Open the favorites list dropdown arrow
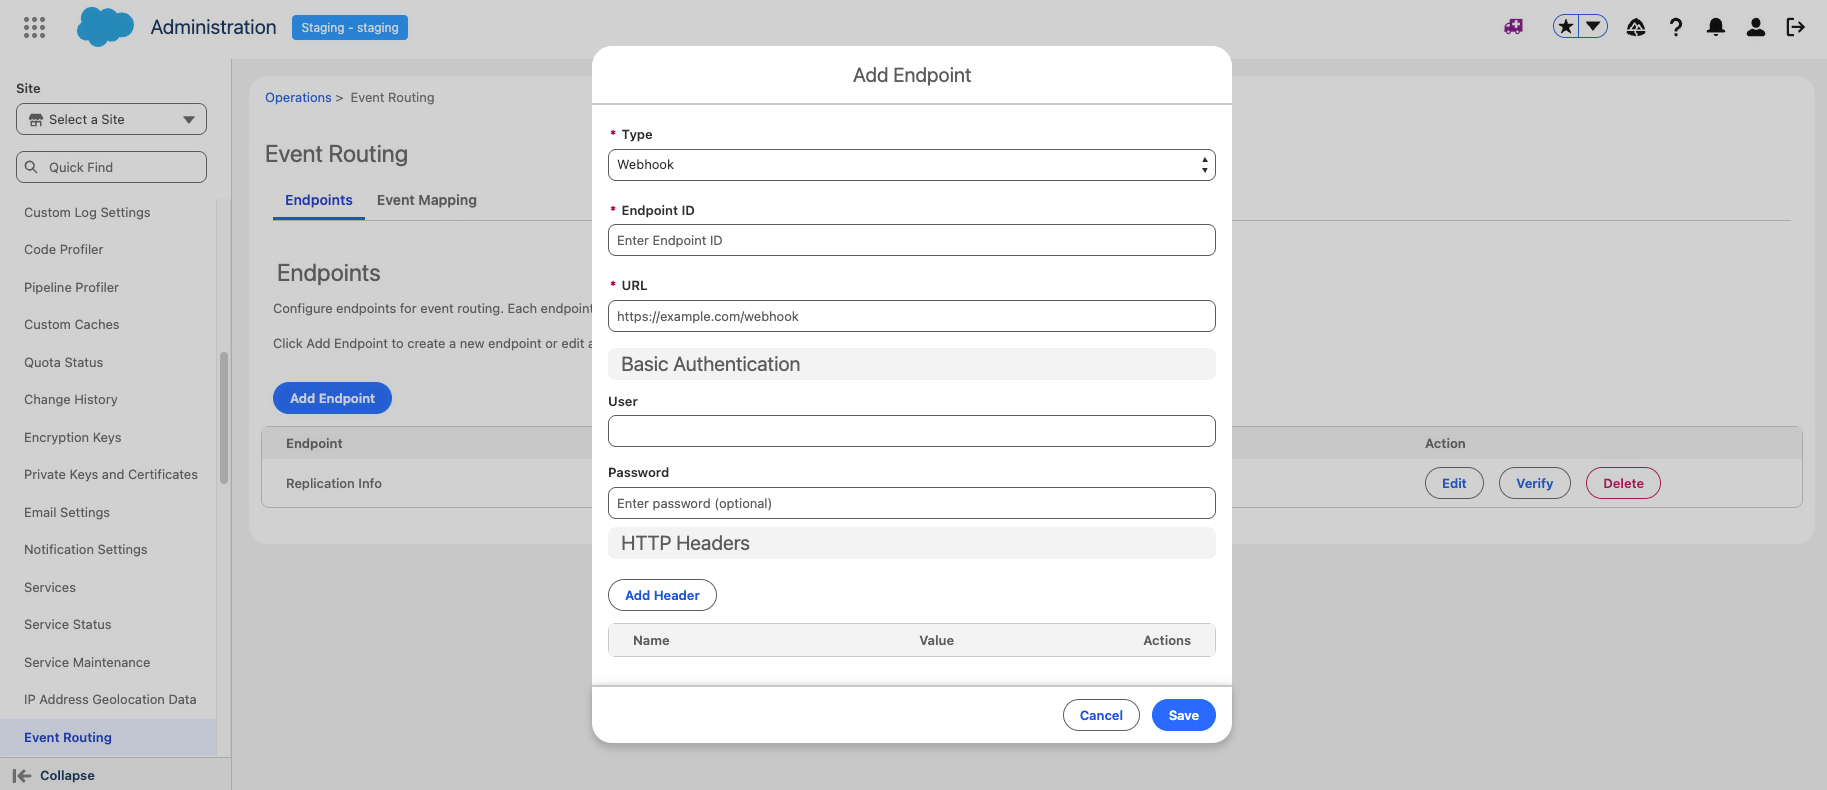1827x790 pixels. [x=1593, y=27]
